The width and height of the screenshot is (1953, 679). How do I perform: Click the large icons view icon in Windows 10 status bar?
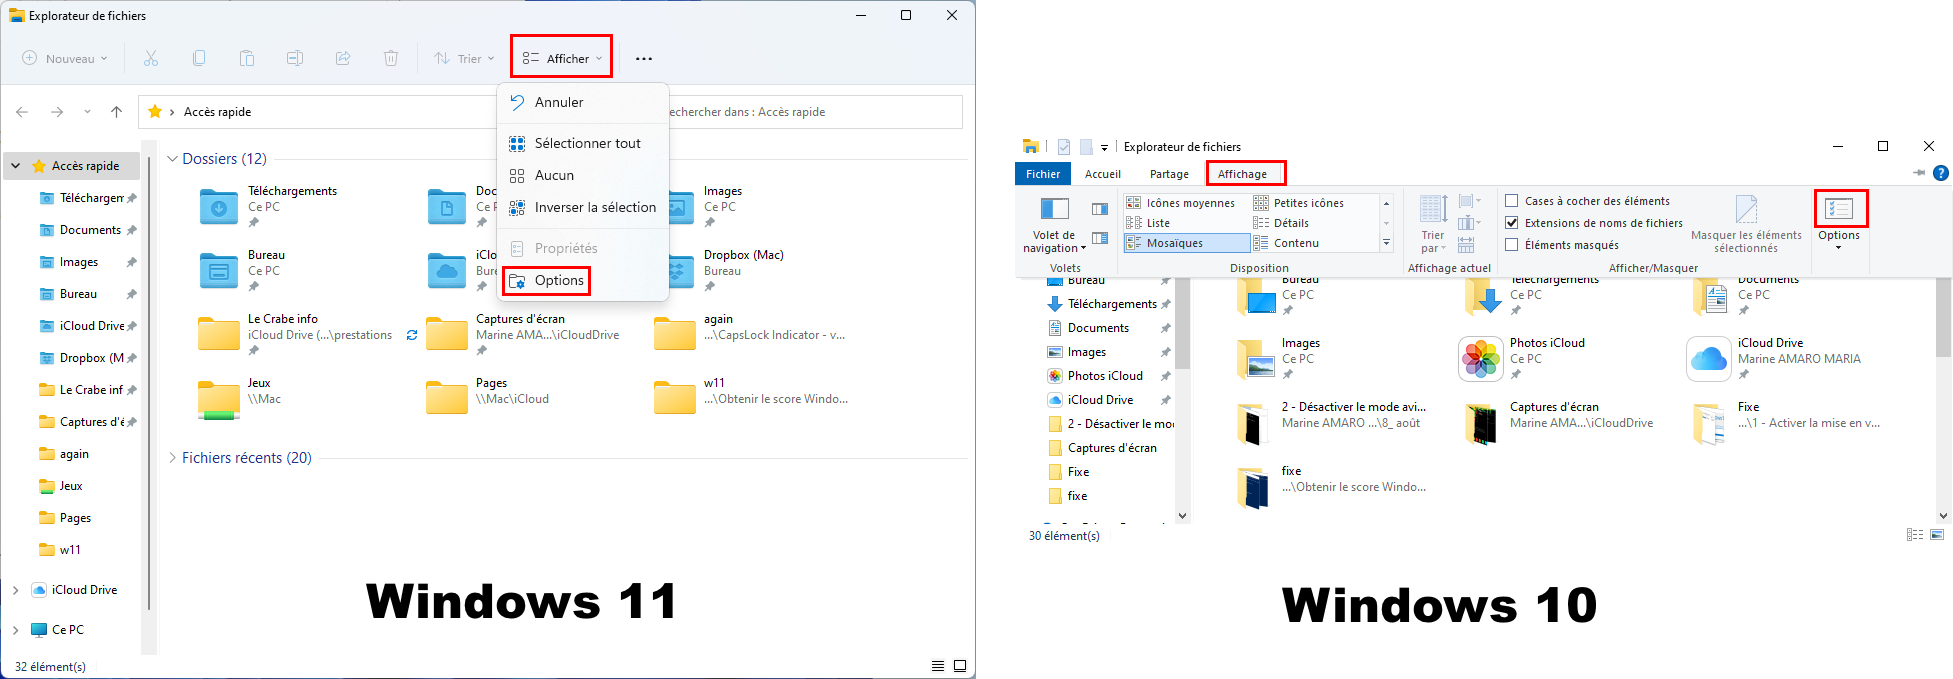pos(1937,535)
